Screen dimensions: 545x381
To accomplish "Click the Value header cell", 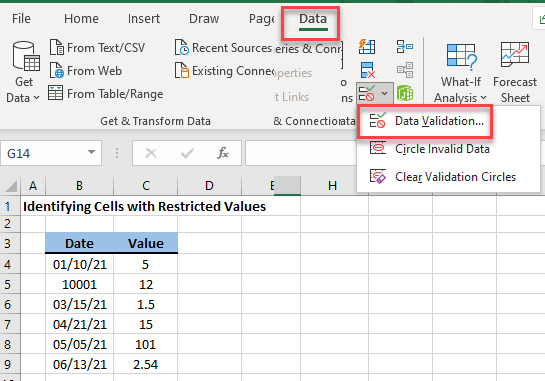I will click(x=146, y=243).
